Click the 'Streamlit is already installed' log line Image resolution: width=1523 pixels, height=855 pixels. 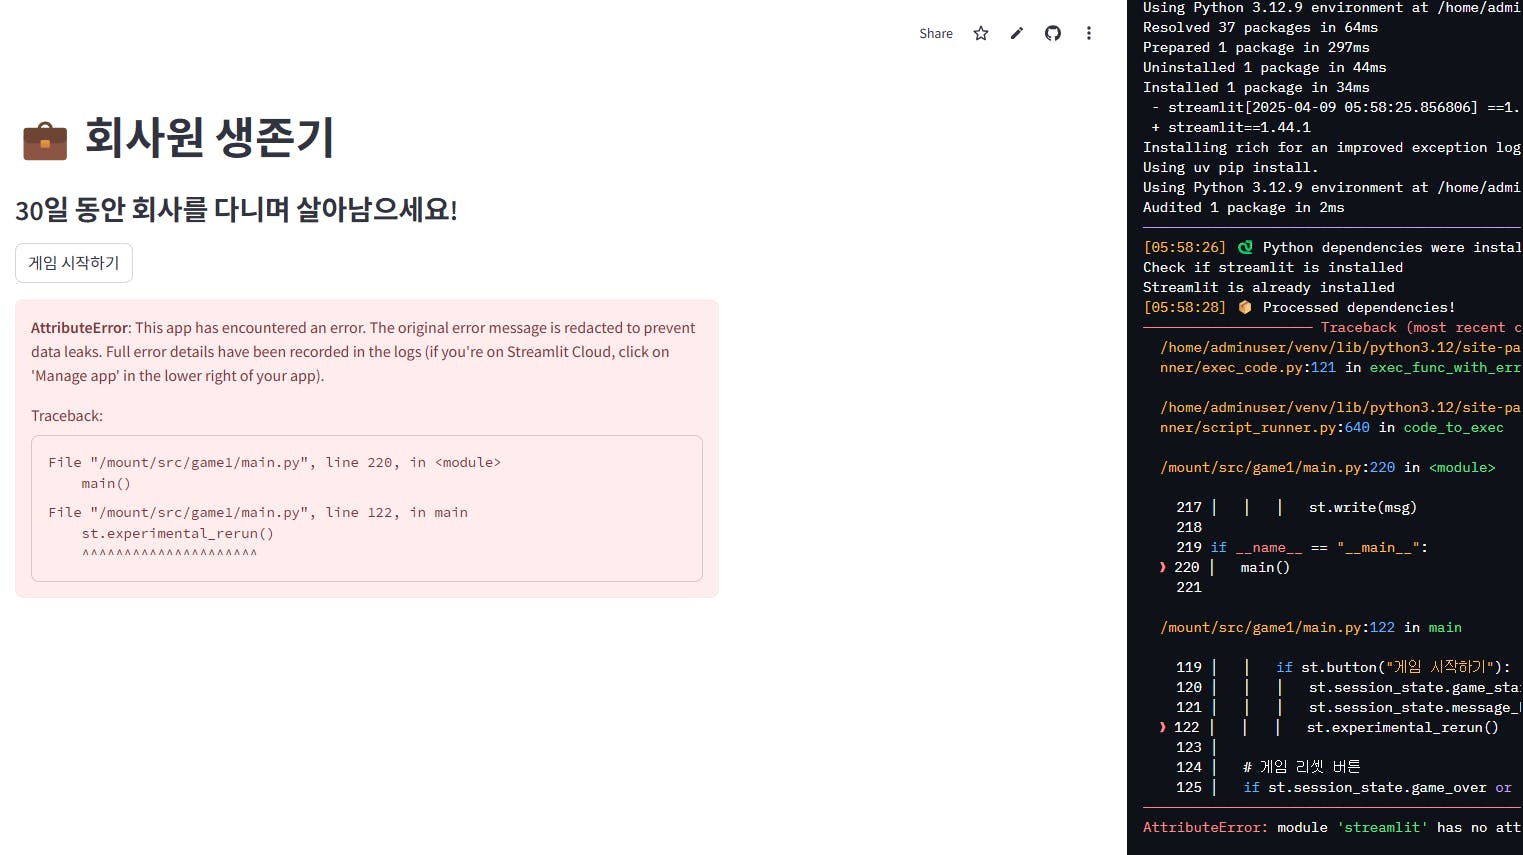click(1269, 287)
